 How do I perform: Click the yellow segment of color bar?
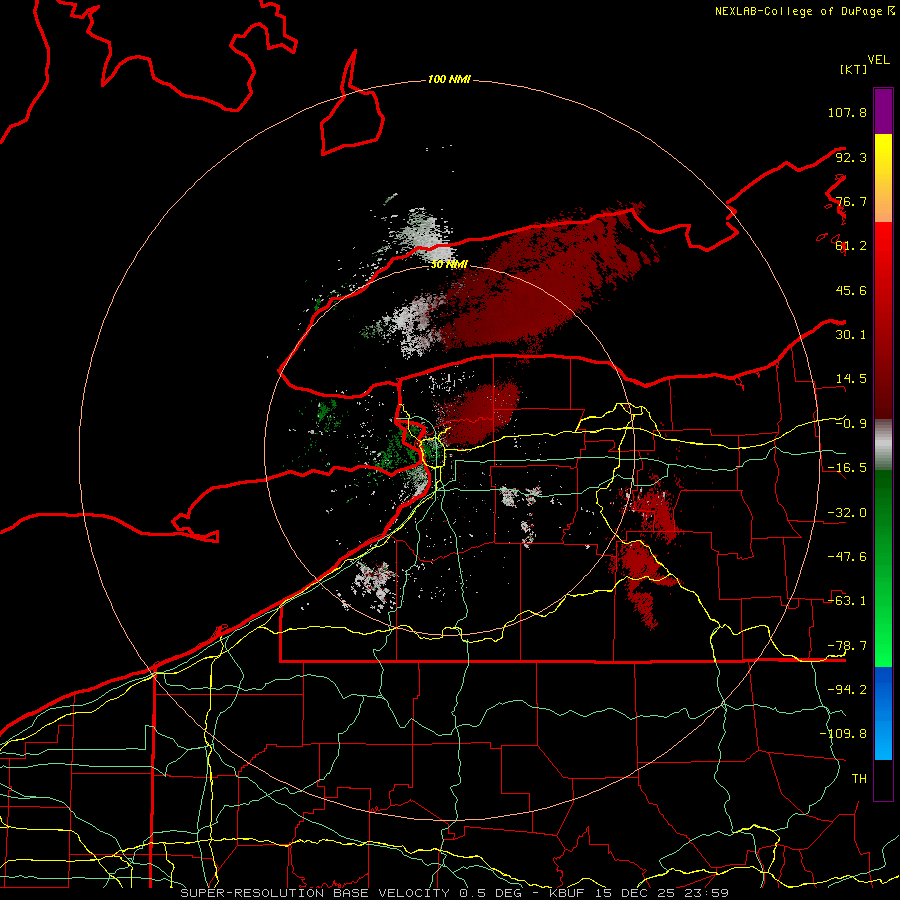pyautogui.click(x=883, y=156)
